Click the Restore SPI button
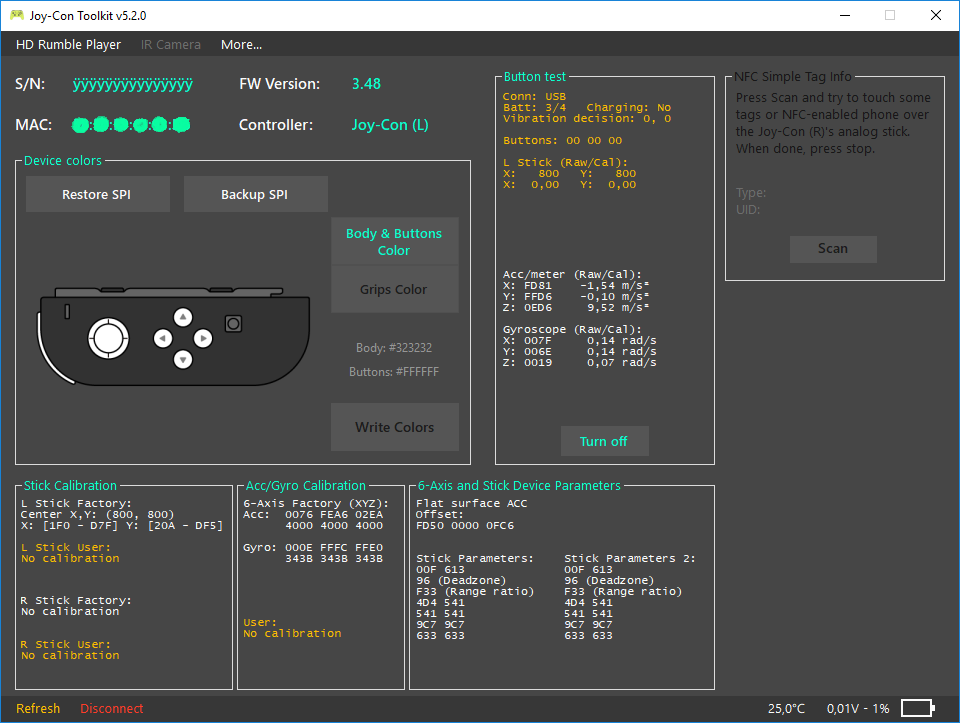 pos(97,194)
